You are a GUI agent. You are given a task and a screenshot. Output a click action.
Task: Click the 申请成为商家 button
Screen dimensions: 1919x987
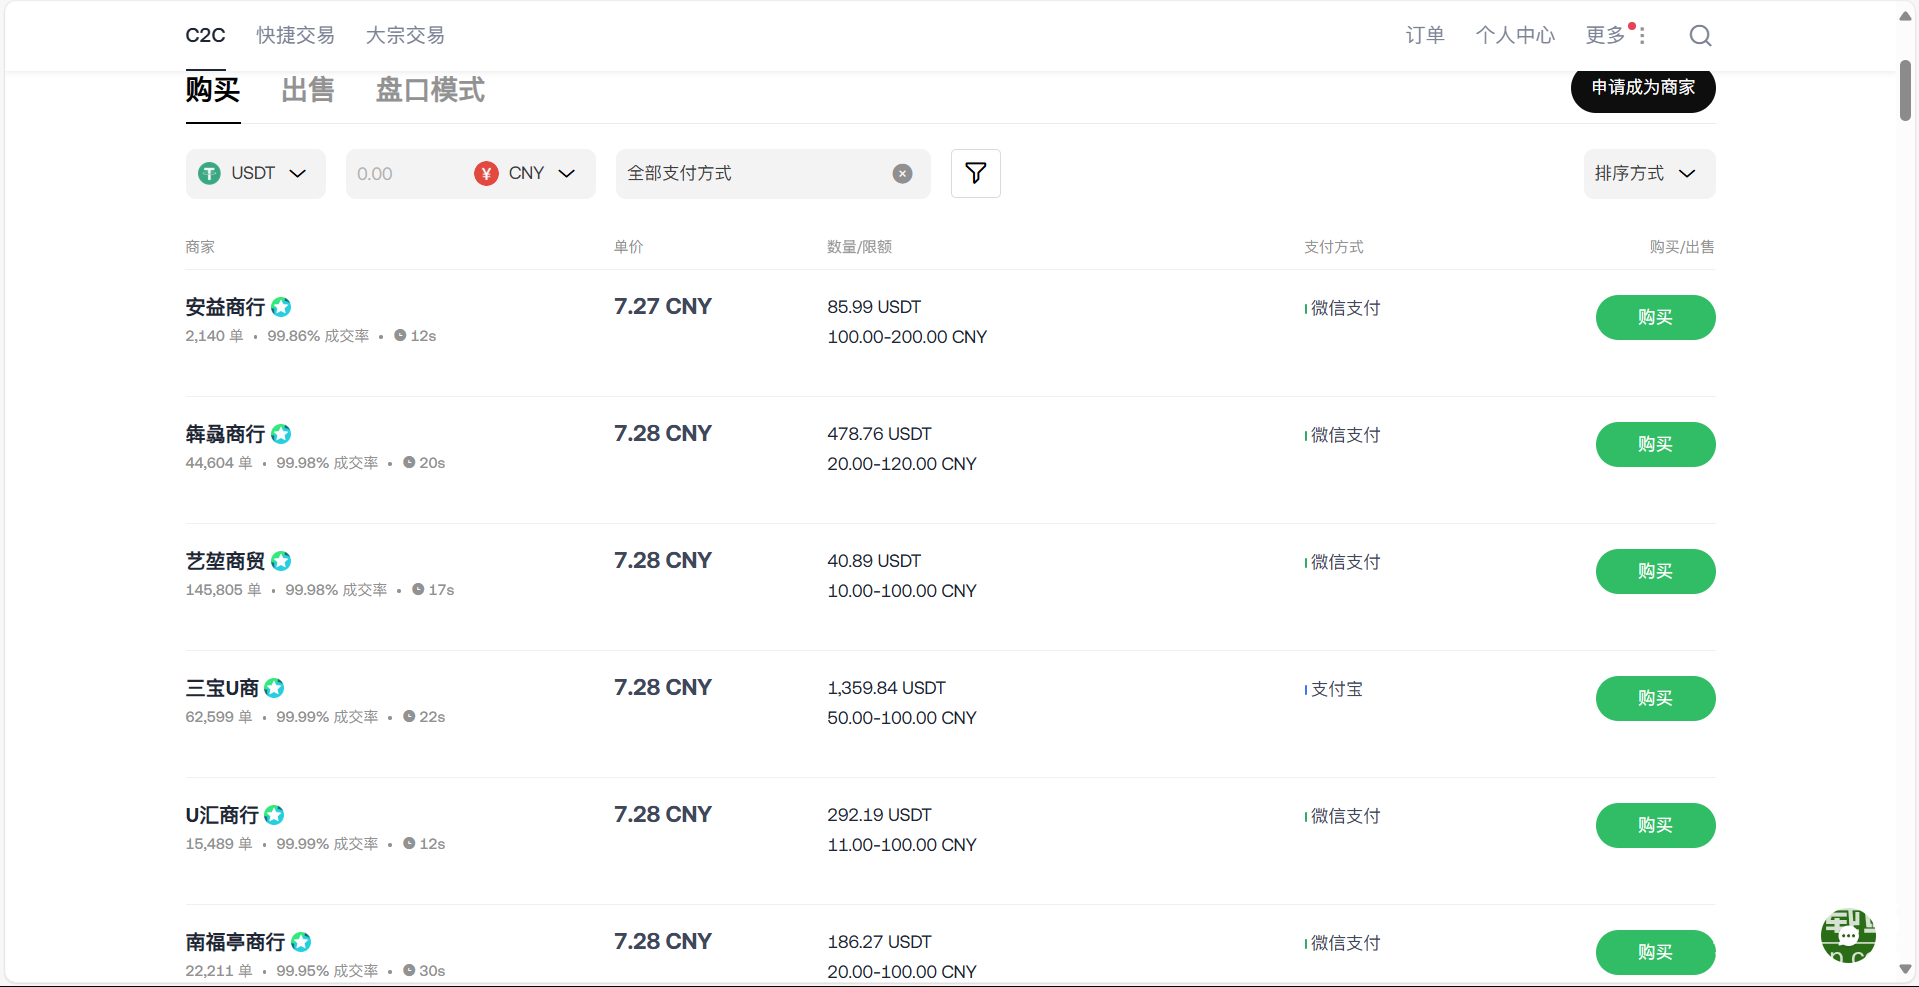(1643, 88)
